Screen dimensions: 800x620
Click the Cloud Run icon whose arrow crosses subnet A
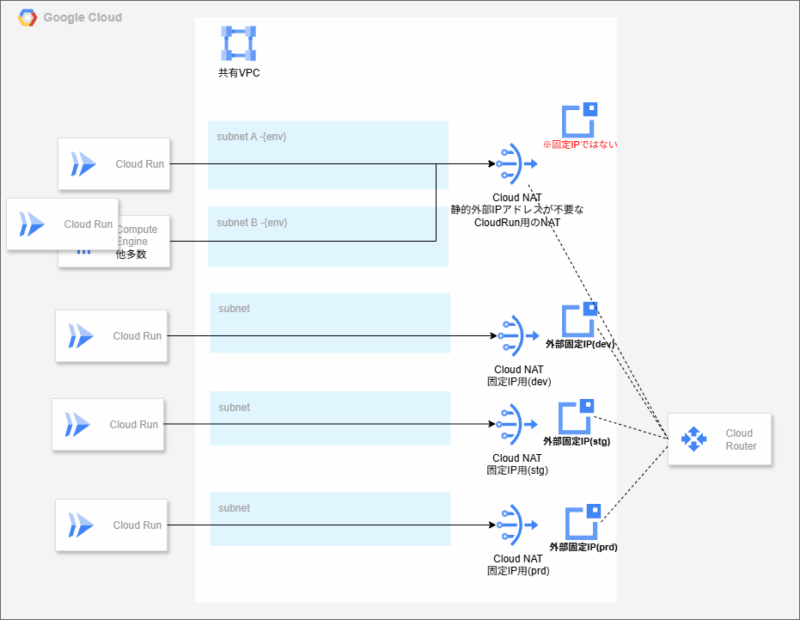click(83, 164)
